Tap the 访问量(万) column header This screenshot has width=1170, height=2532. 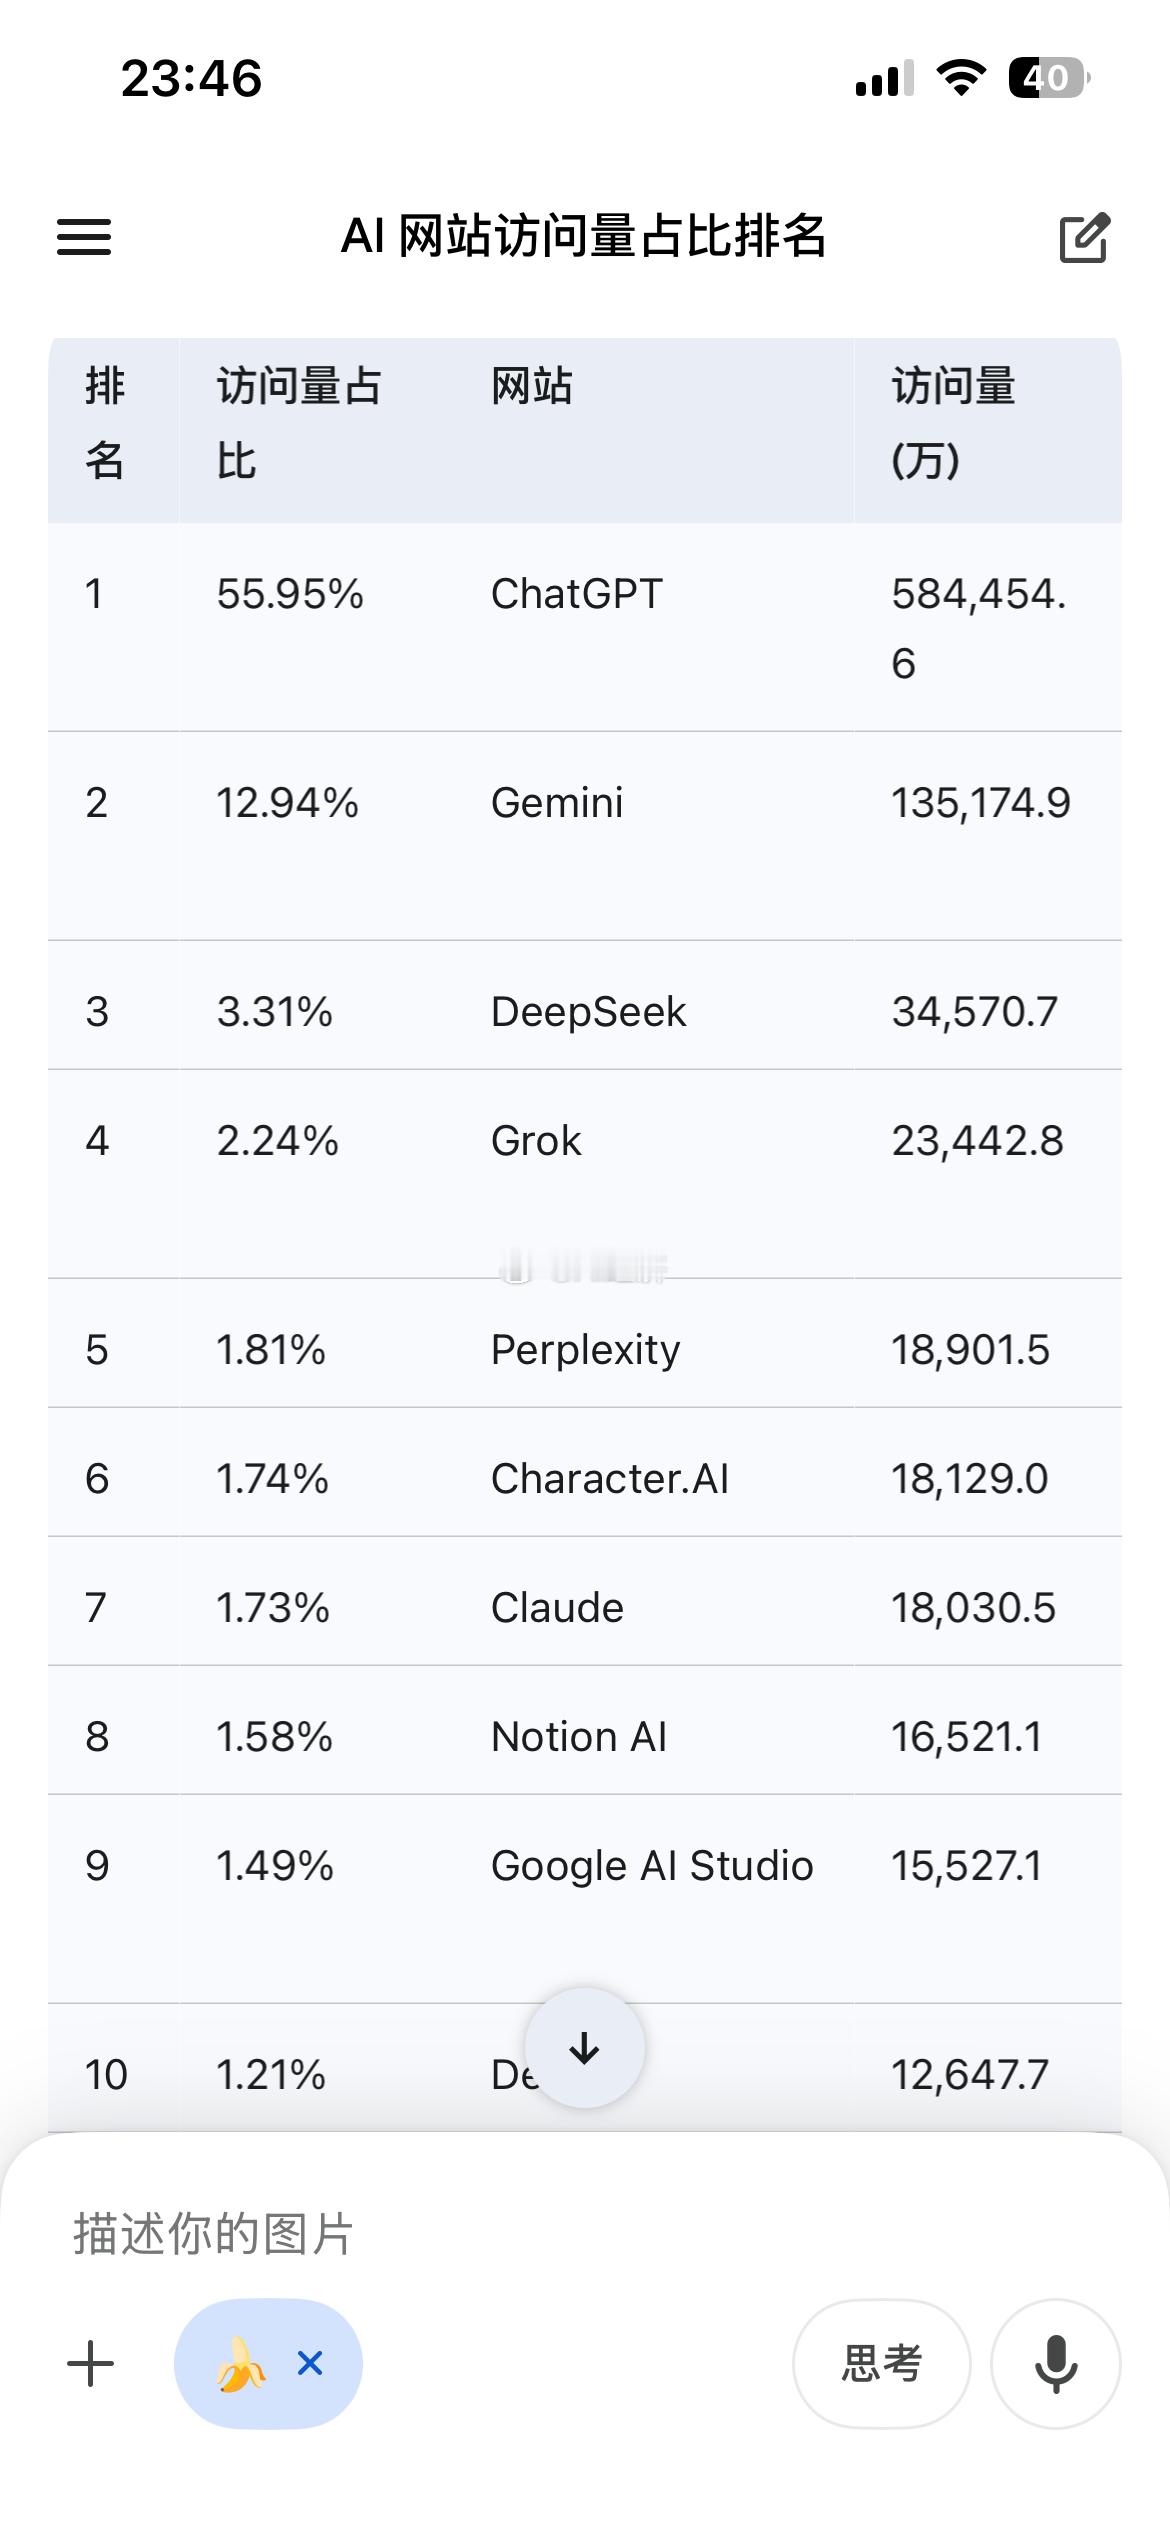pos(953,424)
